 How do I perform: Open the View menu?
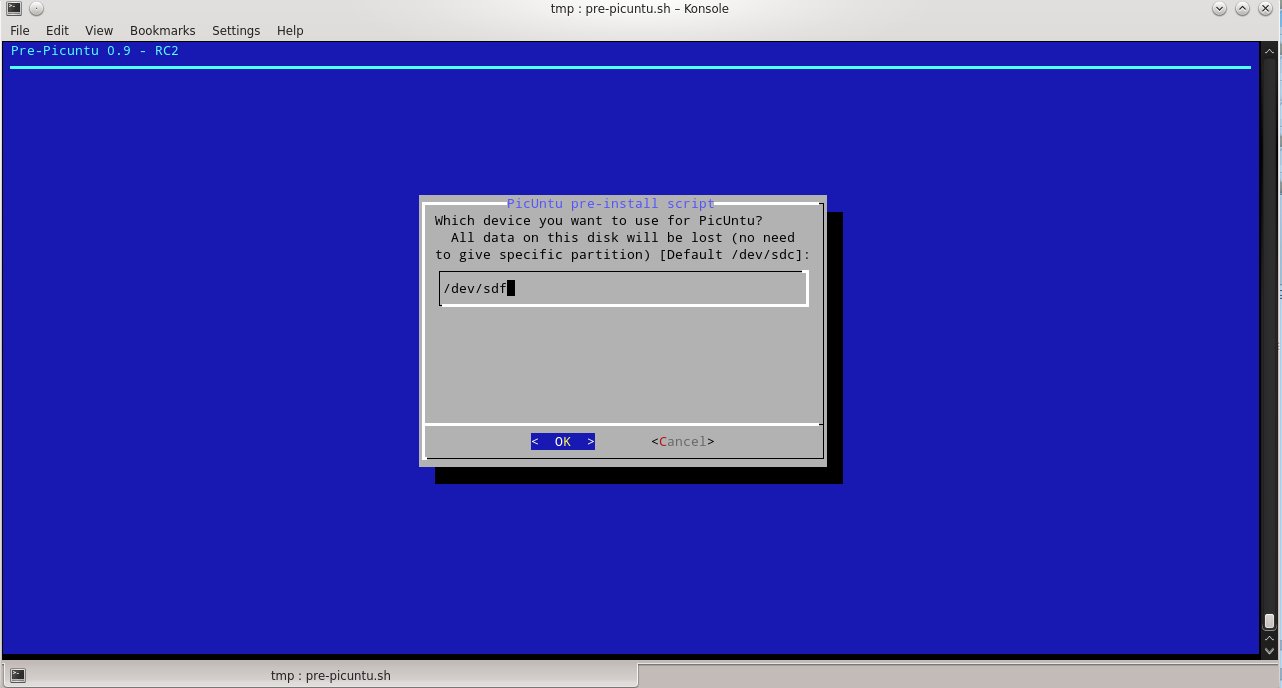[98, 30]
